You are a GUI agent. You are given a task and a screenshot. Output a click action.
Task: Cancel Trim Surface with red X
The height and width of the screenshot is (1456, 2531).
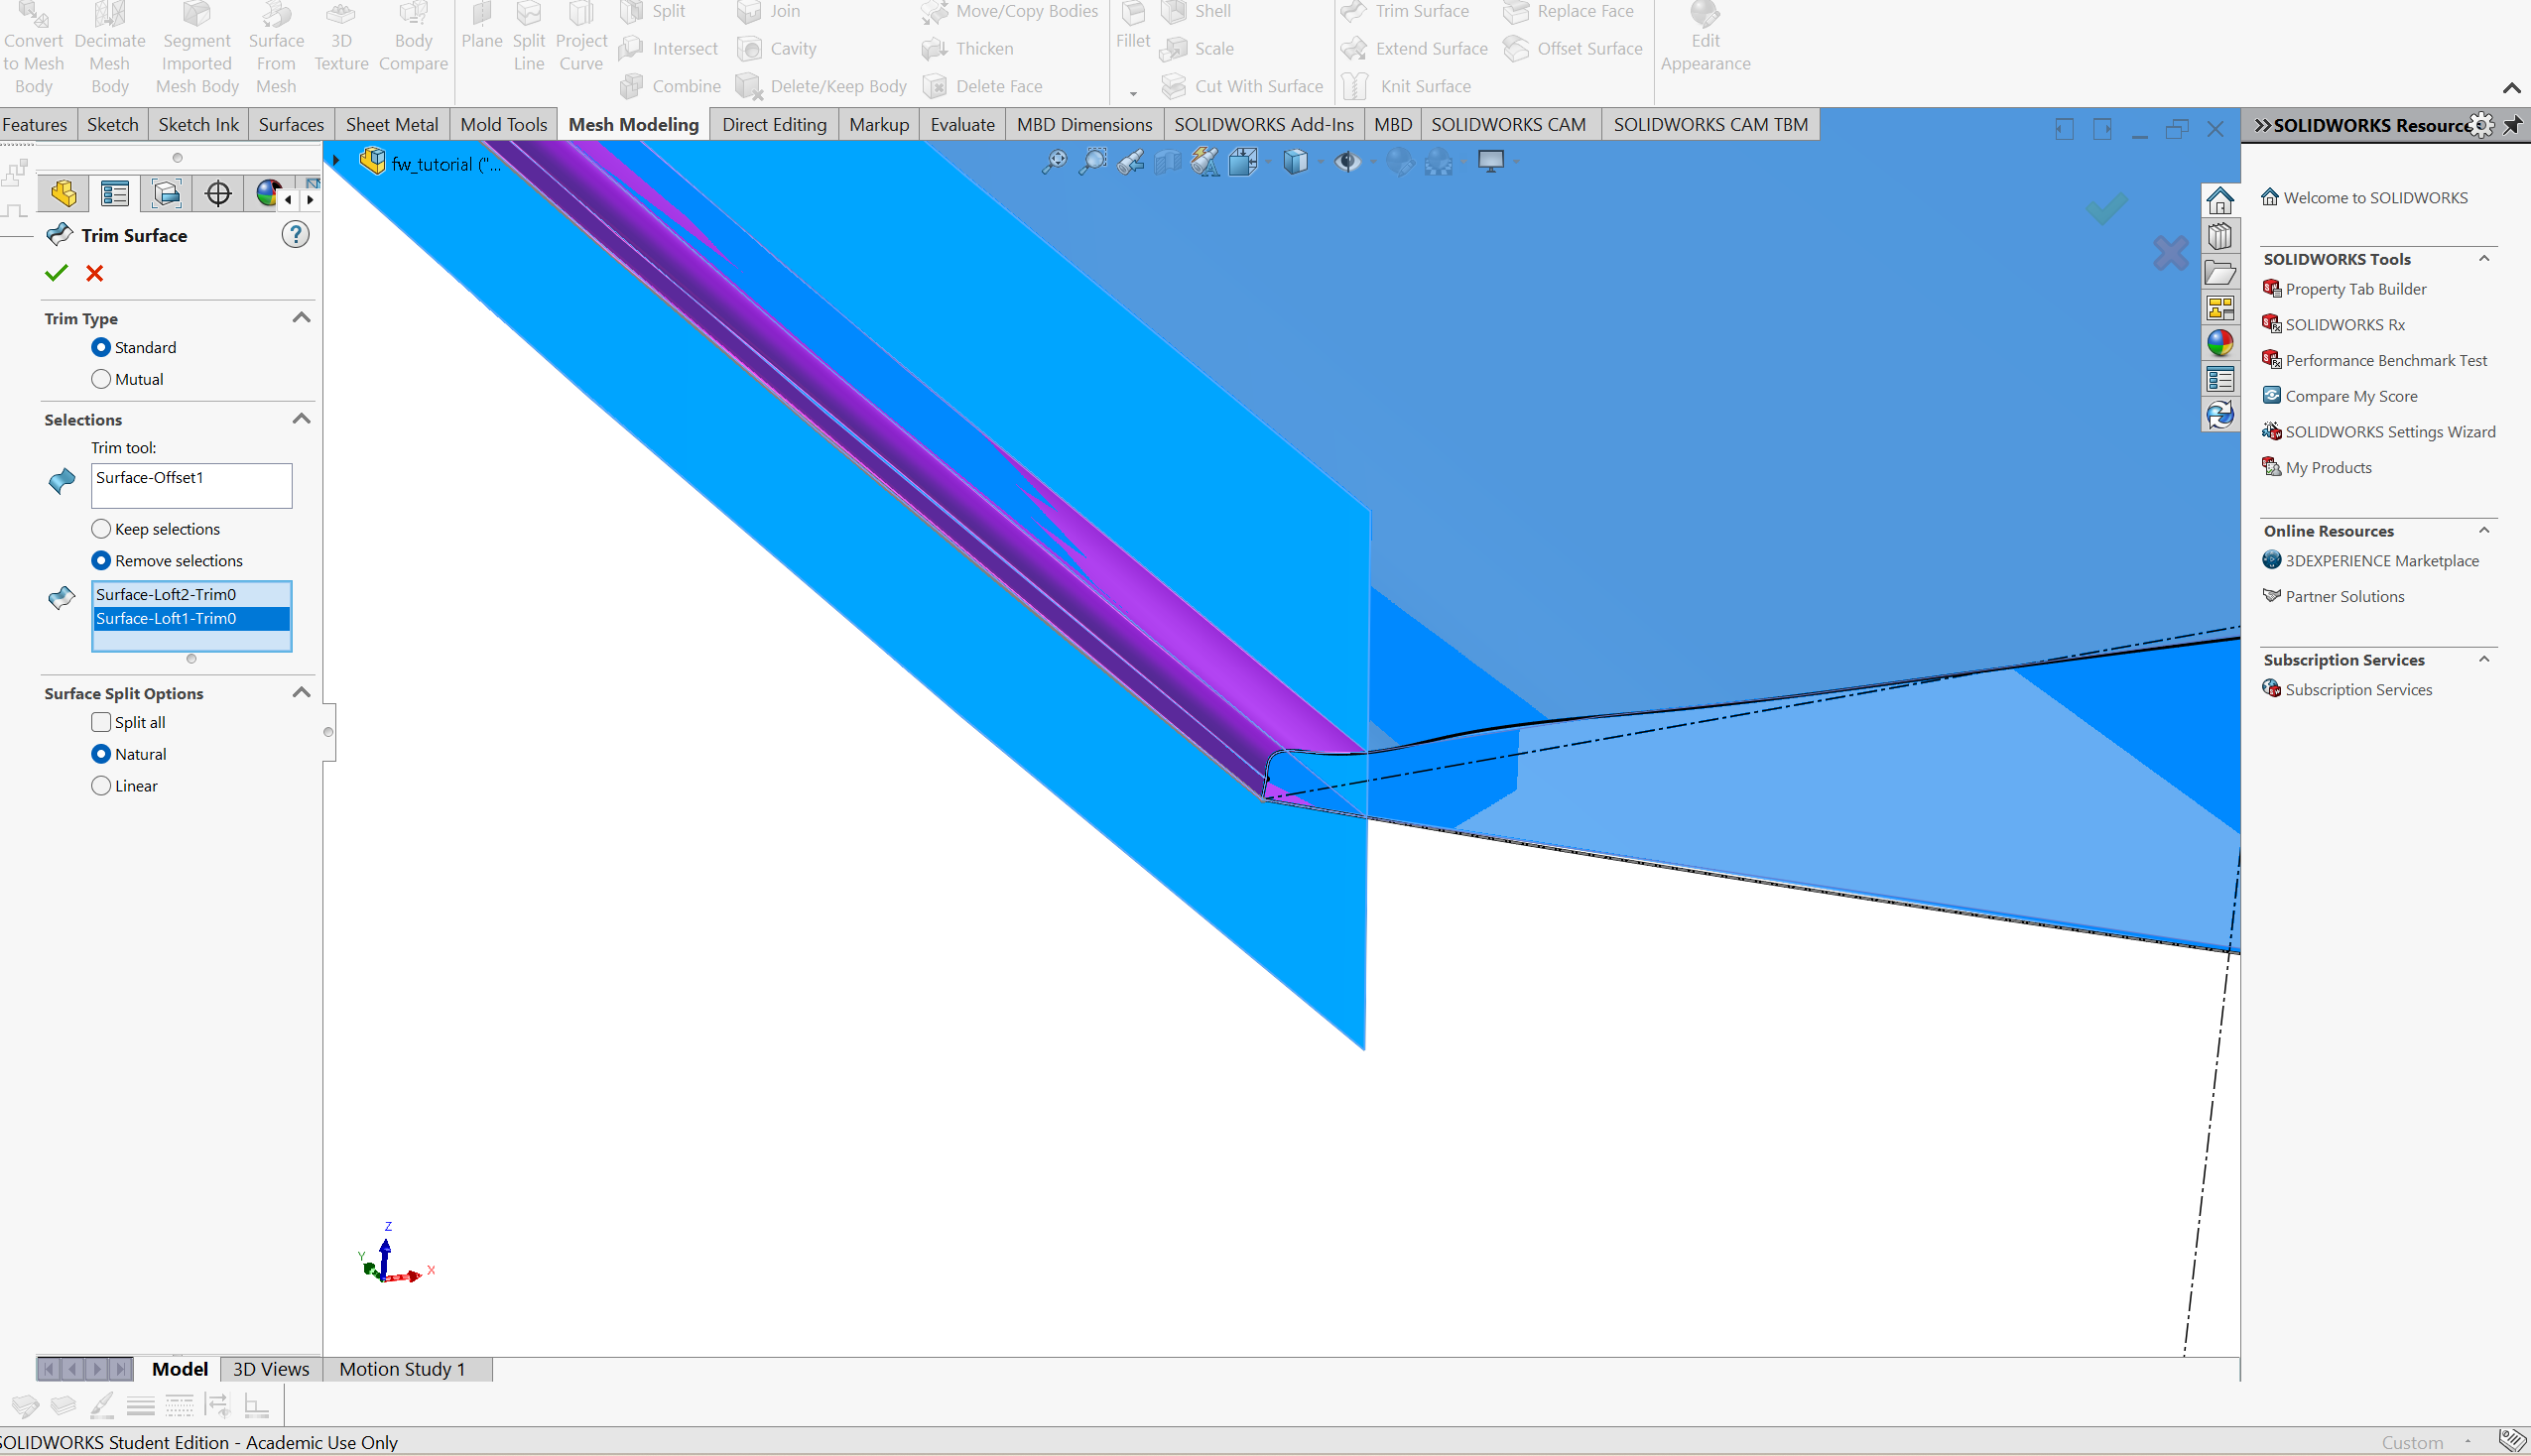click(x=95, y=273)
